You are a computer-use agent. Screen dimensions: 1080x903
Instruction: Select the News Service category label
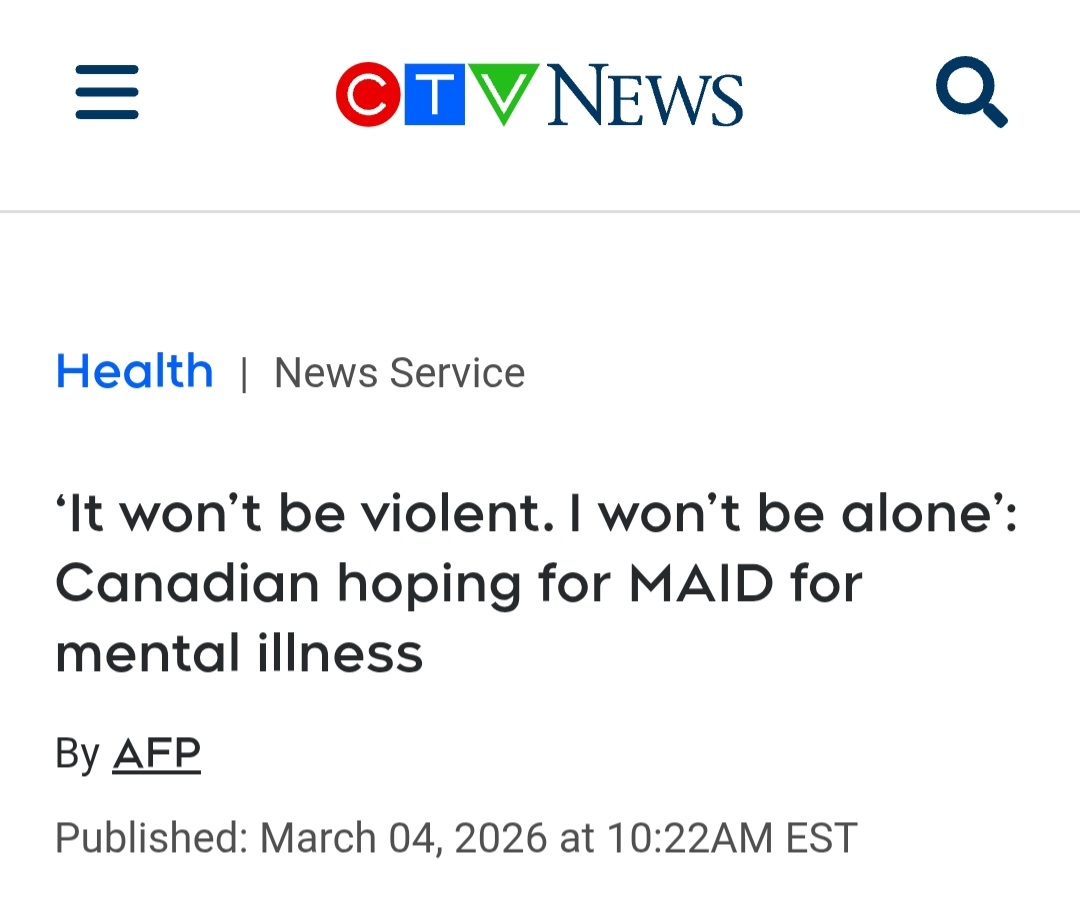(x=399, y=373)
